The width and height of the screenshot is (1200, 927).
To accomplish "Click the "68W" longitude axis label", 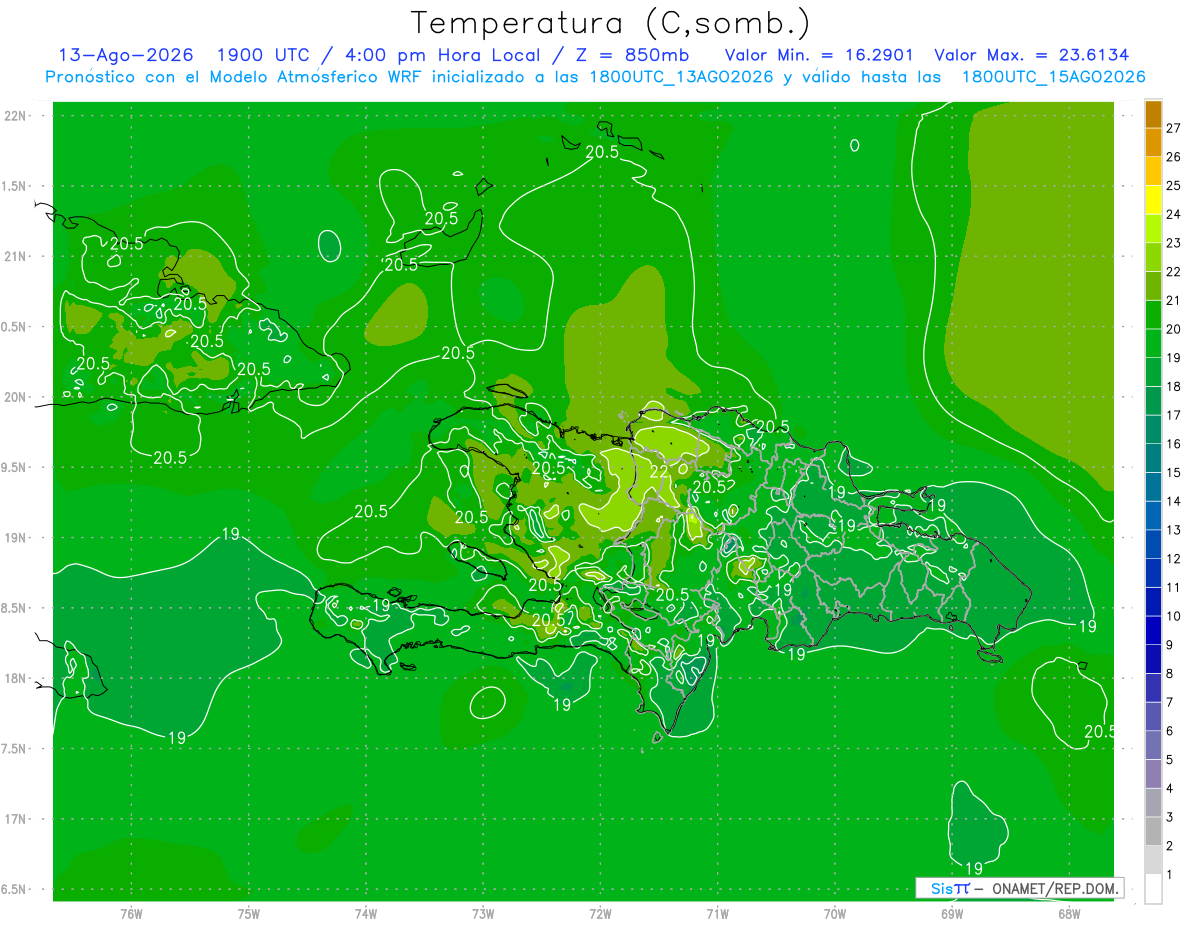I will pyautogui.click(x=1068, y=913).
